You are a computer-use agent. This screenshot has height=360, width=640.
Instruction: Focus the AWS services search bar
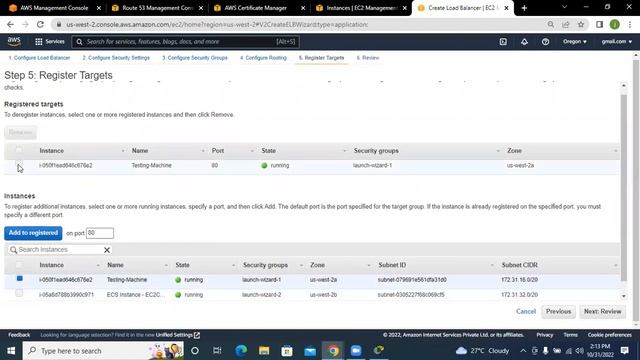[186, 42]
